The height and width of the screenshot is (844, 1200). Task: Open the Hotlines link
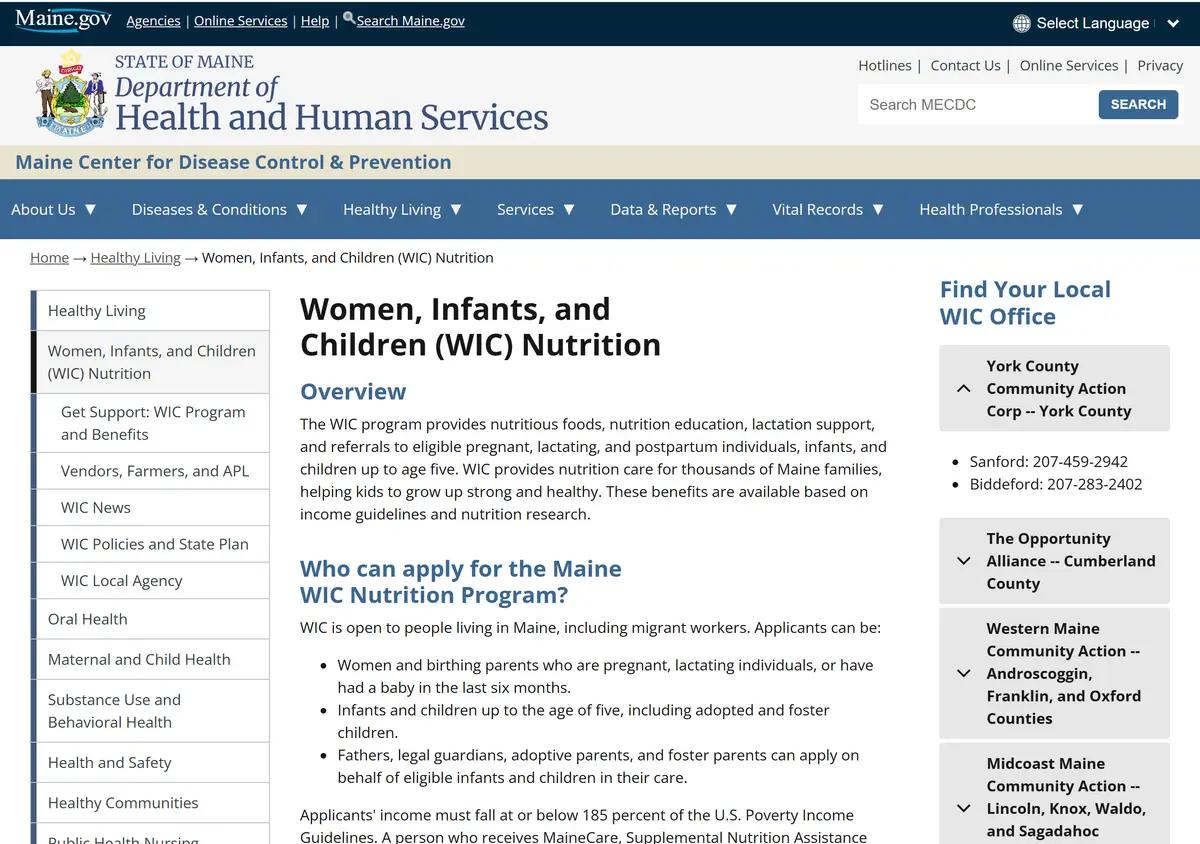tap(885, 65)
